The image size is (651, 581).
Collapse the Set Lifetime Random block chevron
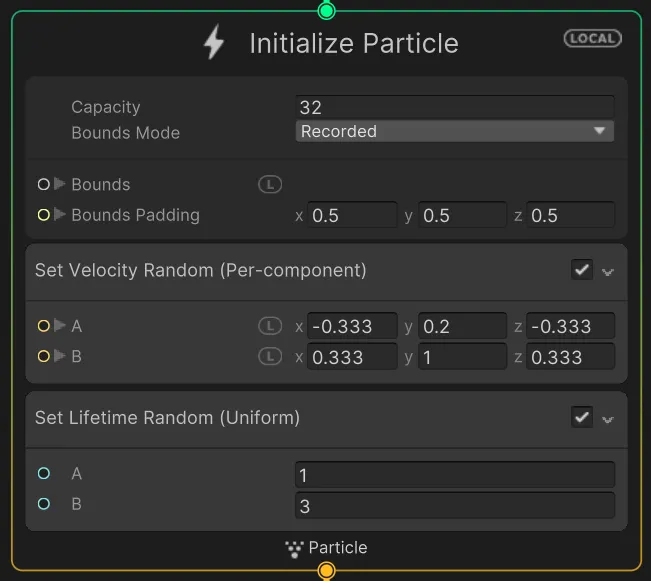click(608, 418)
